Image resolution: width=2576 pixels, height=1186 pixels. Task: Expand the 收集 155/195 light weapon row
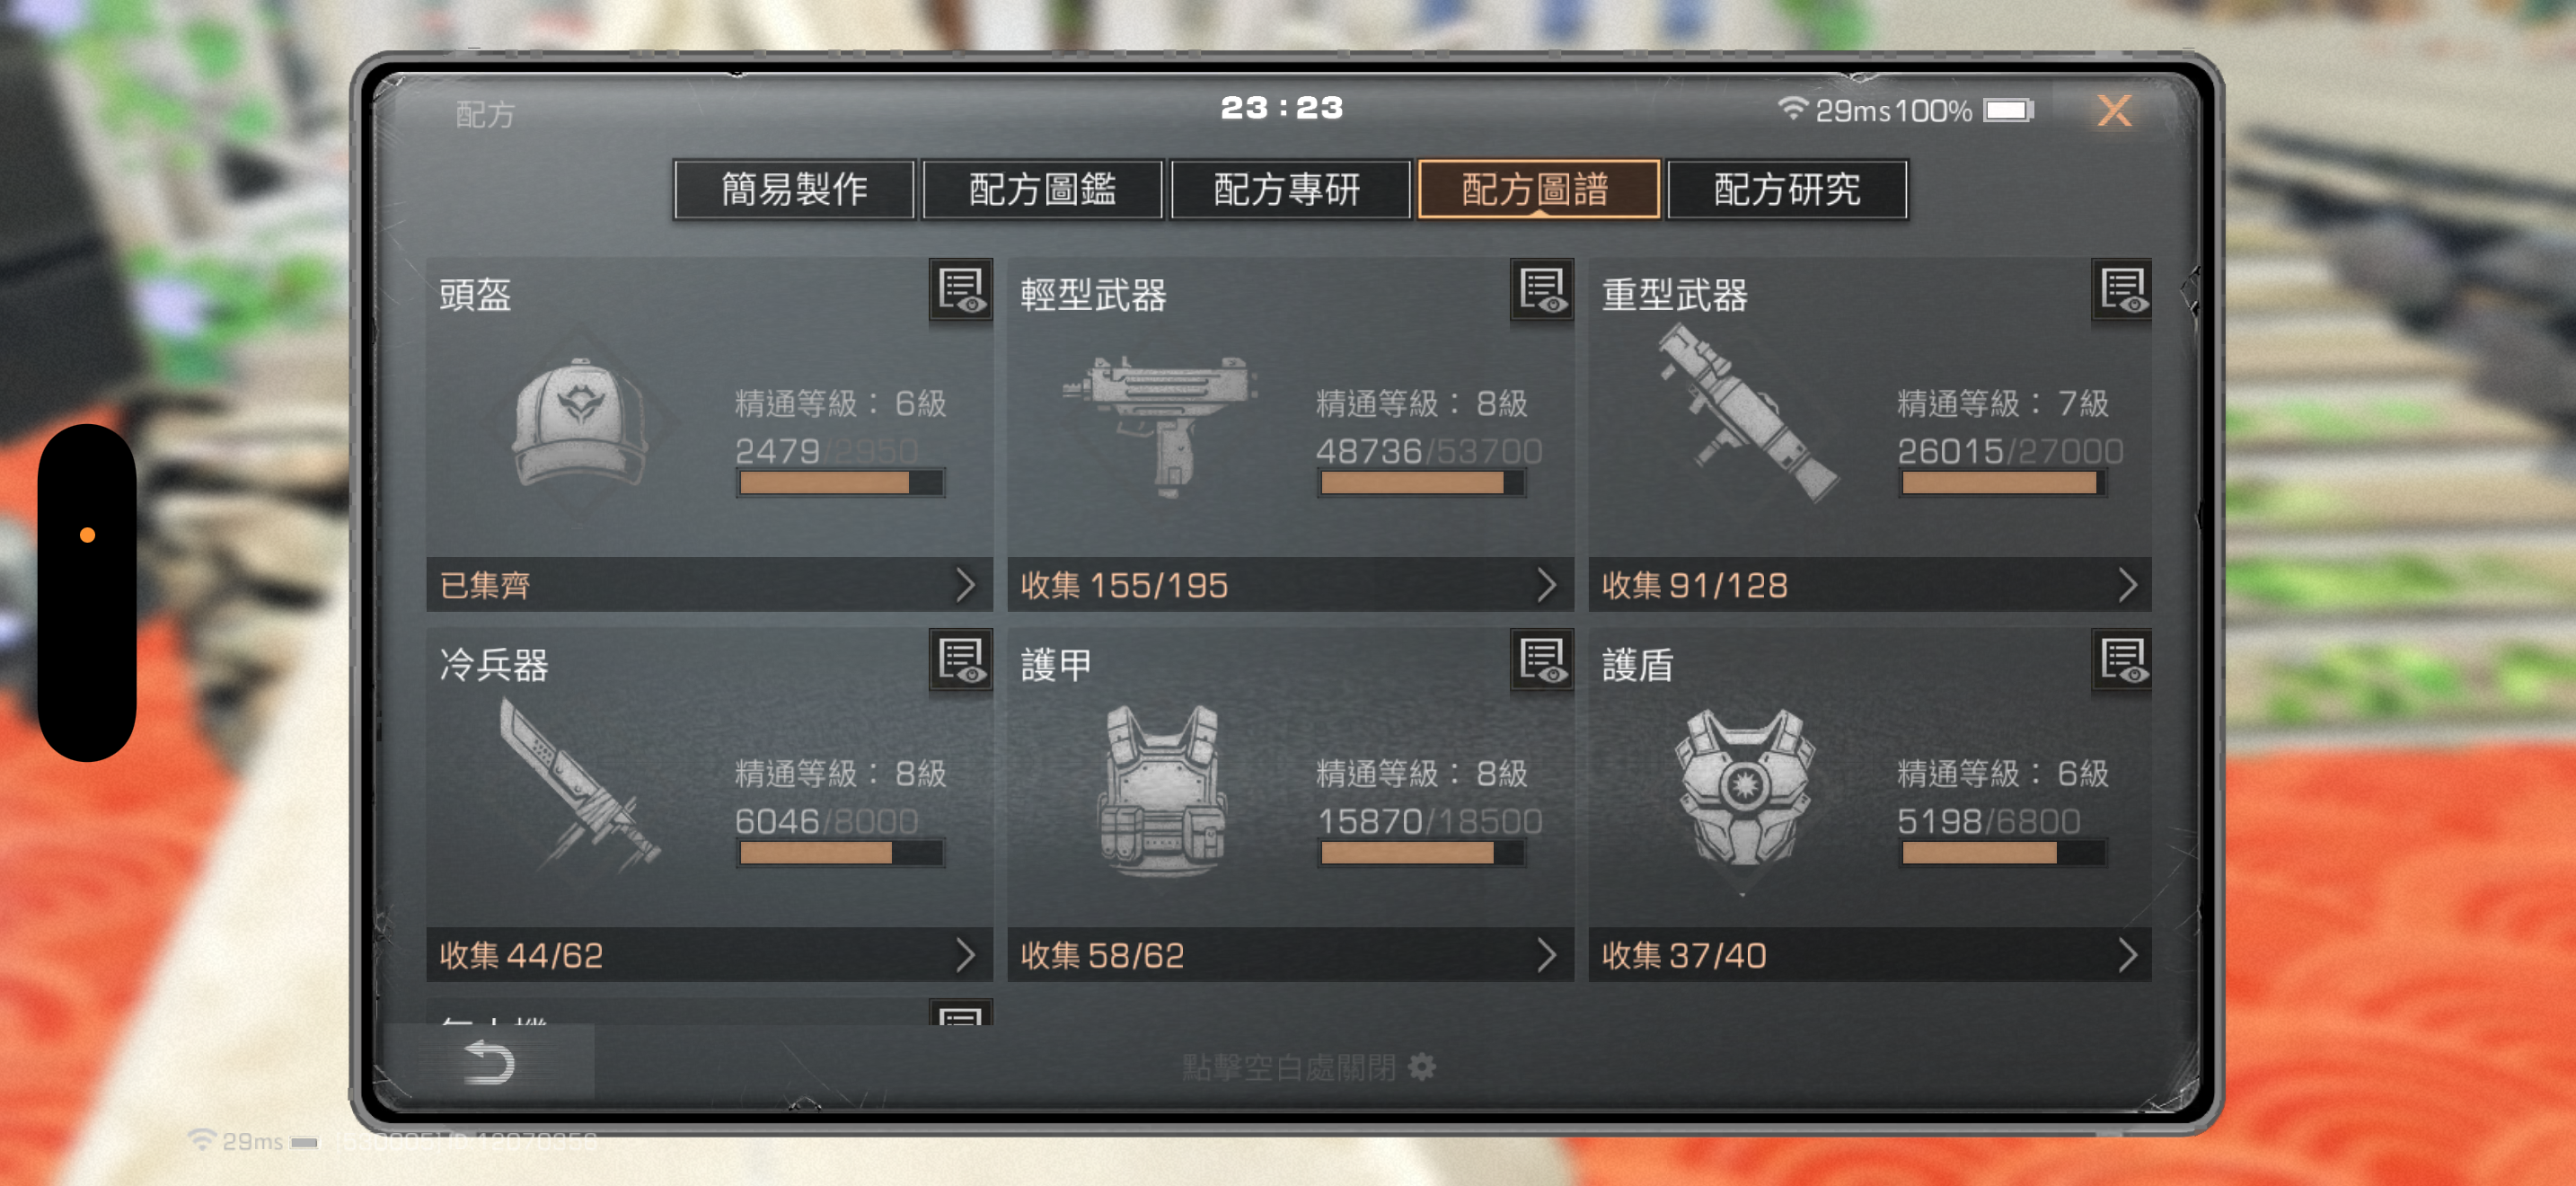pyautogui.click(x=1290, y=585)
